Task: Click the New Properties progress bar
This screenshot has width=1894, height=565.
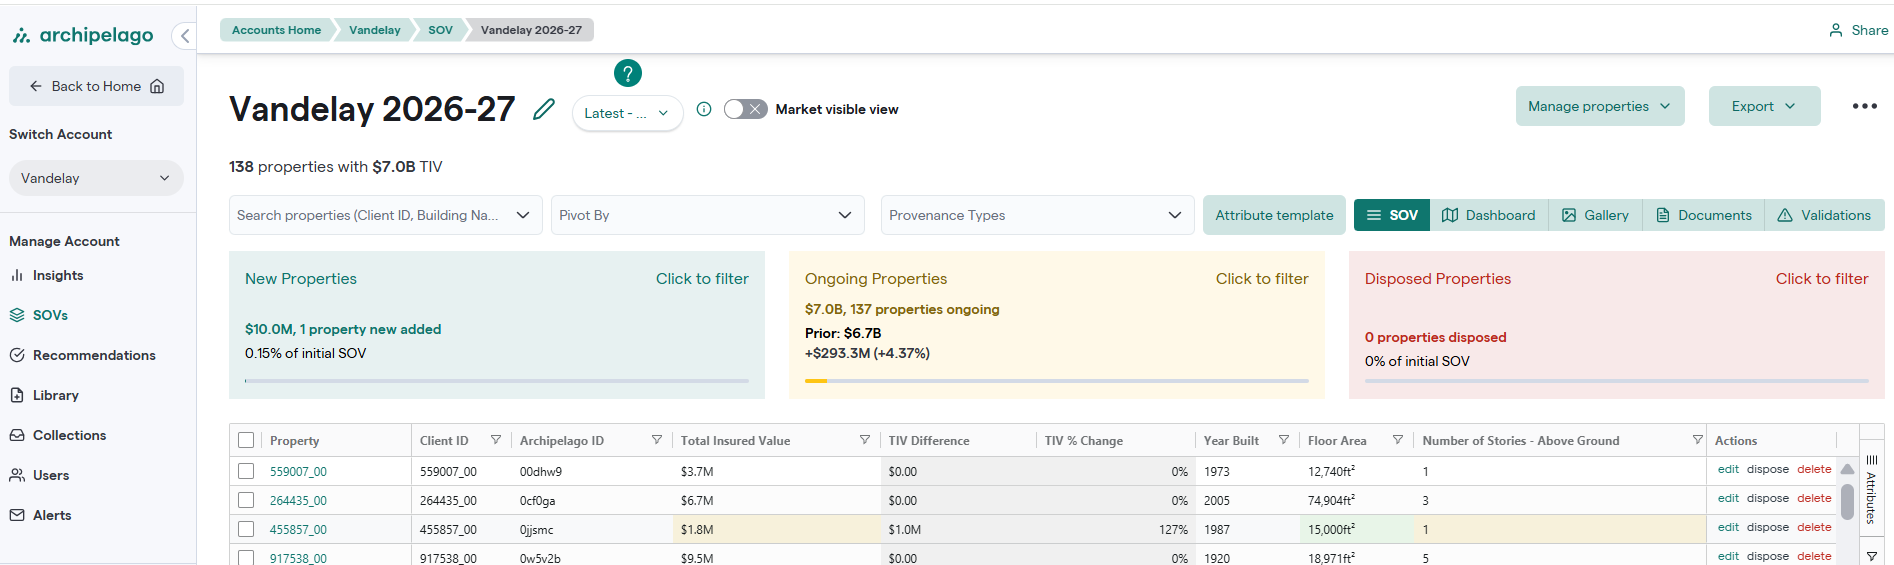Action: coord(497,381)
